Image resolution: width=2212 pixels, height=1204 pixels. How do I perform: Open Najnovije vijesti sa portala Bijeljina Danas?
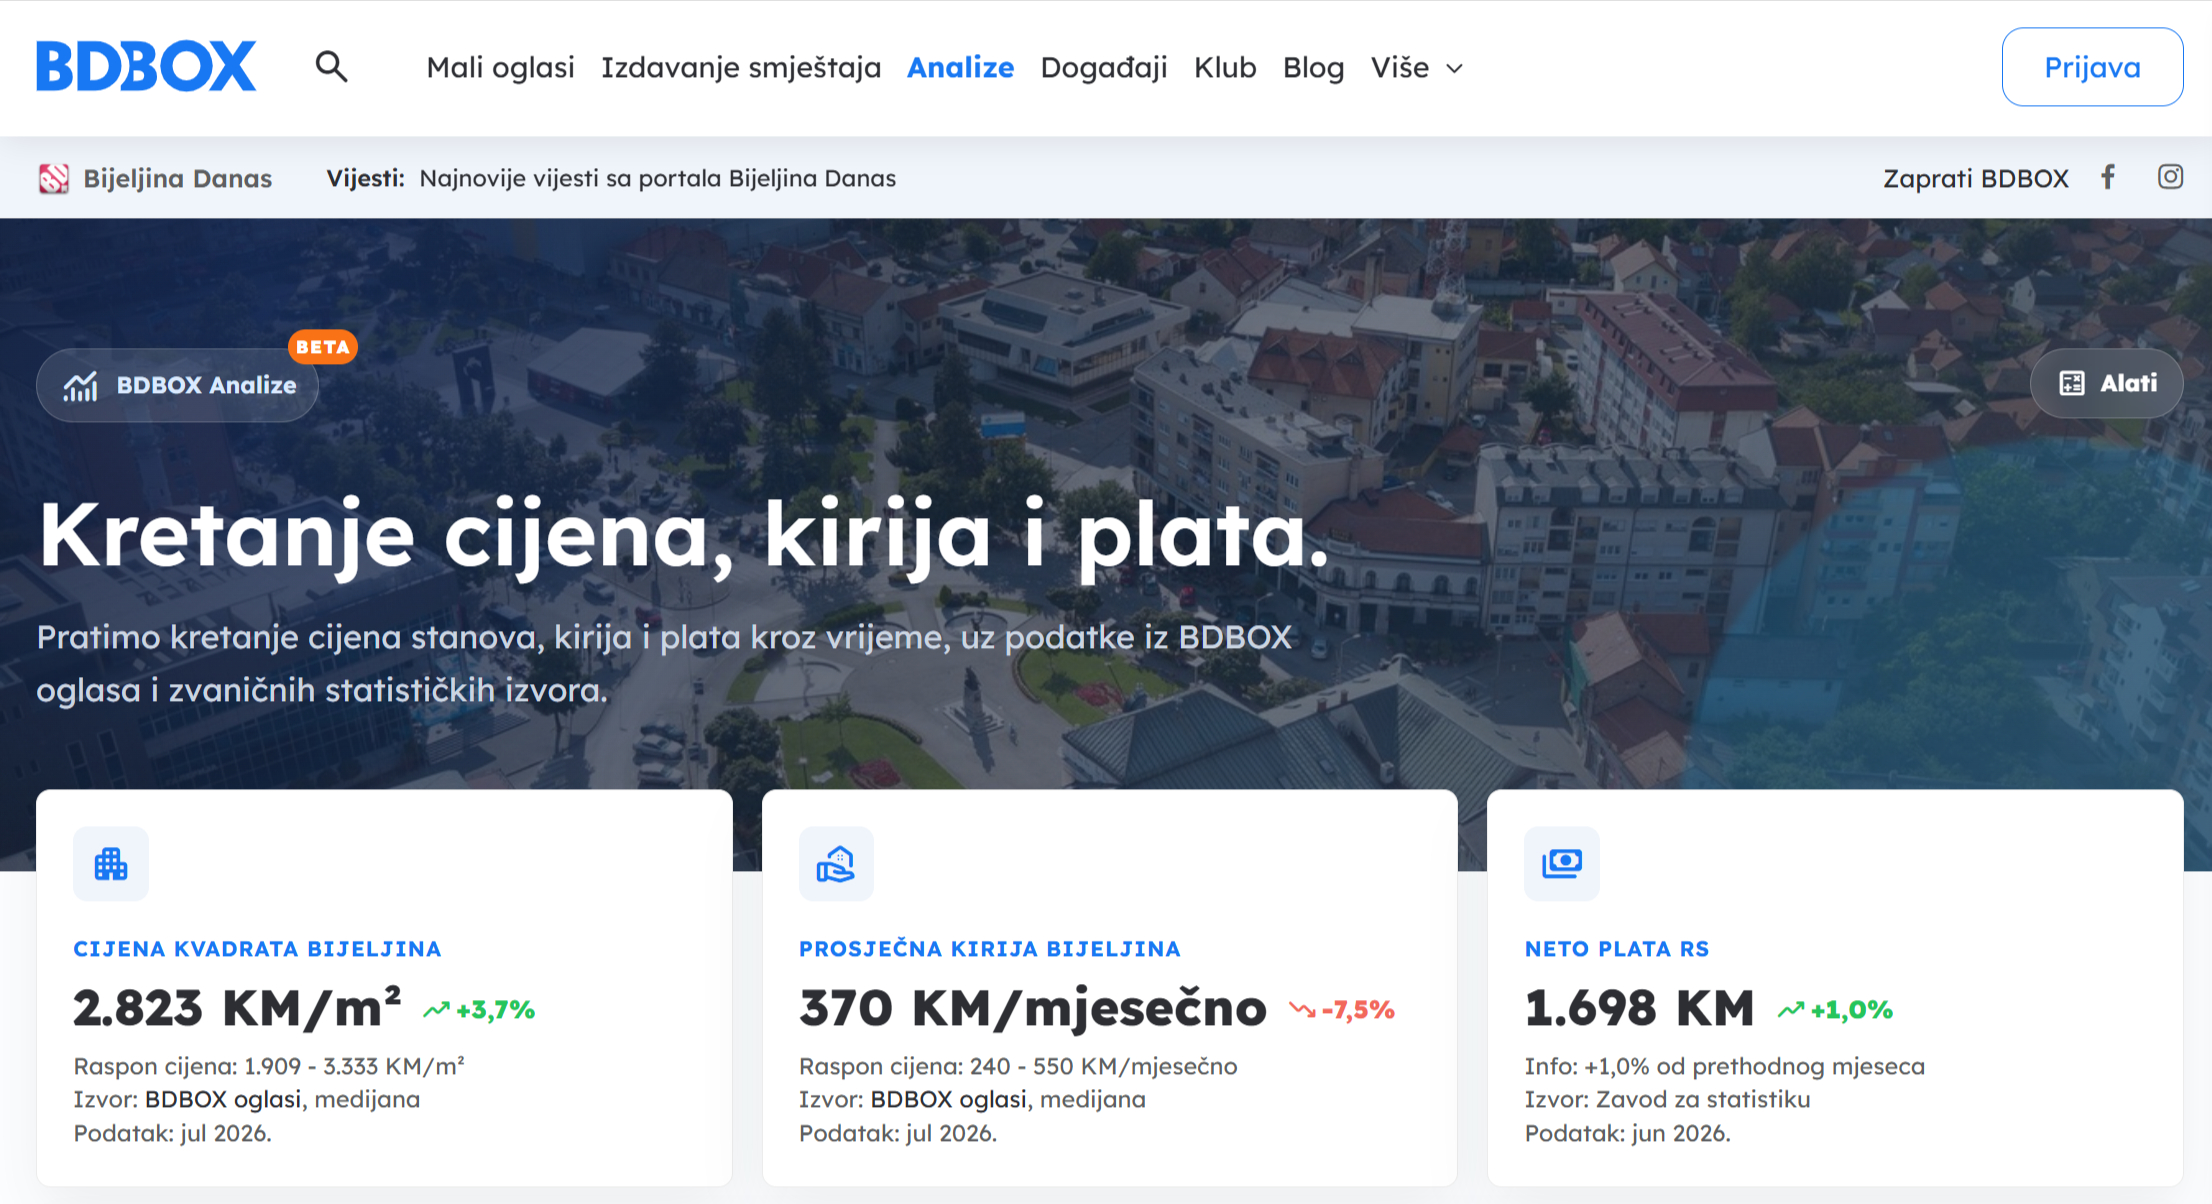(x=658, y=178)
